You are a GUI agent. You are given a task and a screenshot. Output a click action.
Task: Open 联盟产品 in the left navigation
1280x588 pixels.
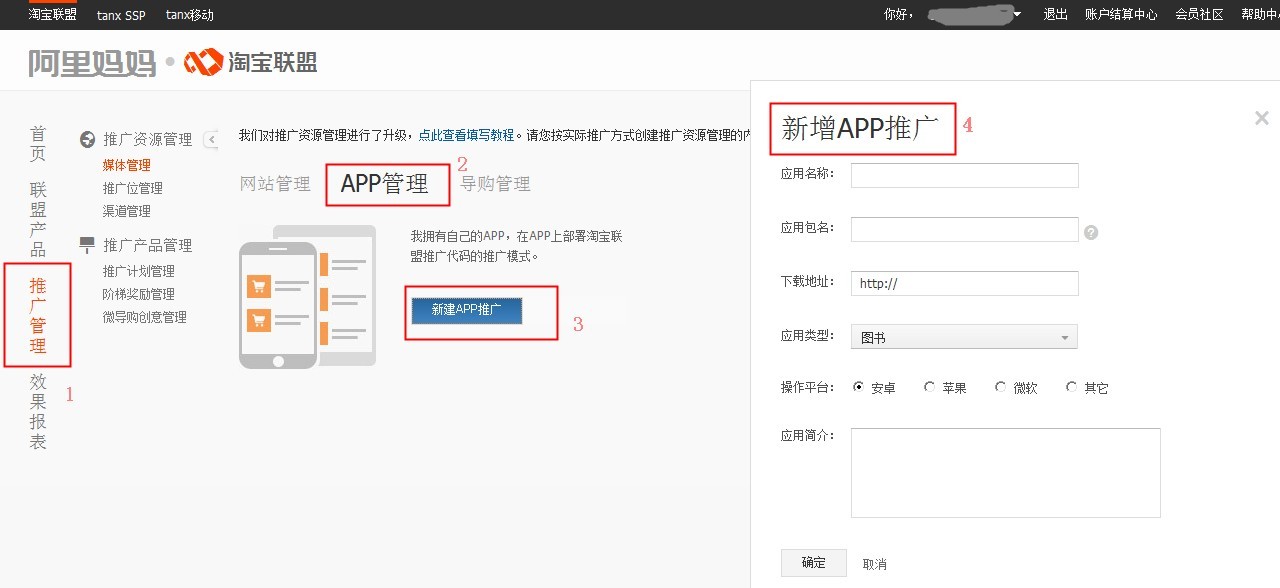[38, 219]
